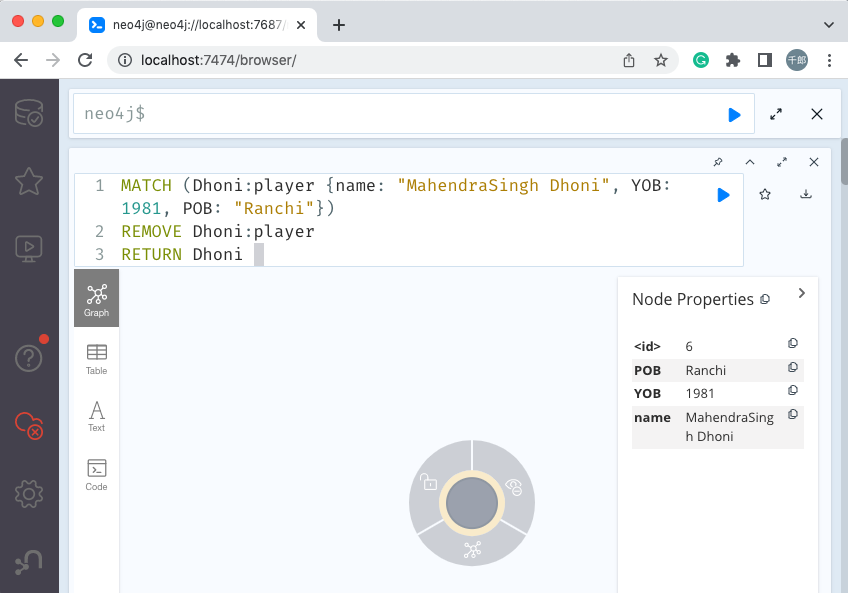Switch to Code view
The height and width of the screenshot is (593, 848).
point(96,474)
